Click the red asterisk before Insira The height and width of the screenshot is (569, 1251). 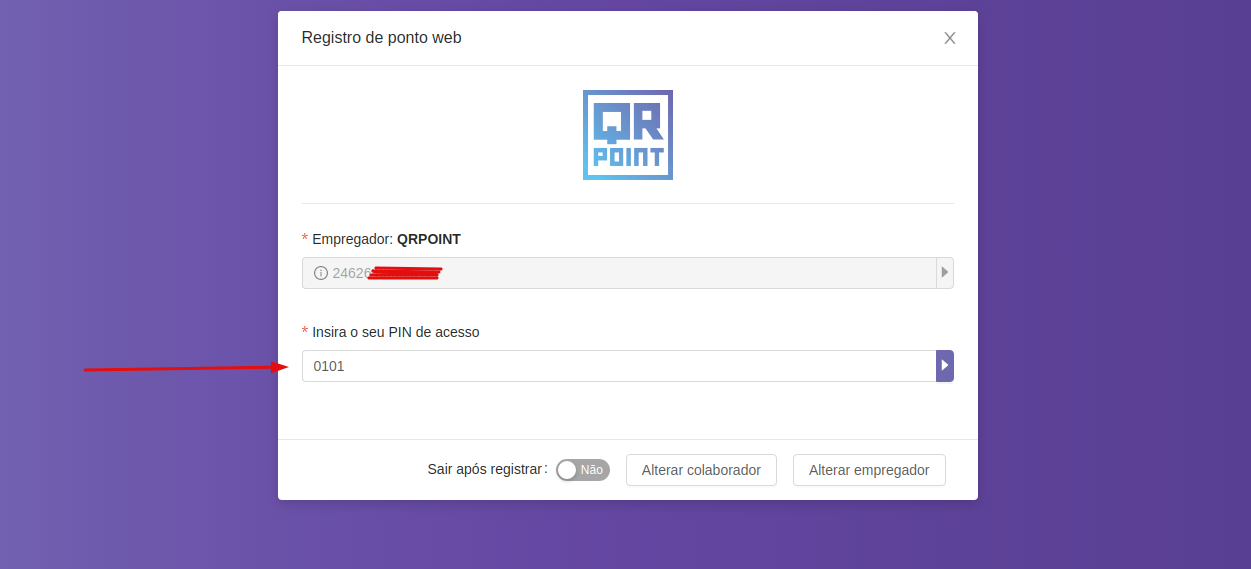click(305, 331)
